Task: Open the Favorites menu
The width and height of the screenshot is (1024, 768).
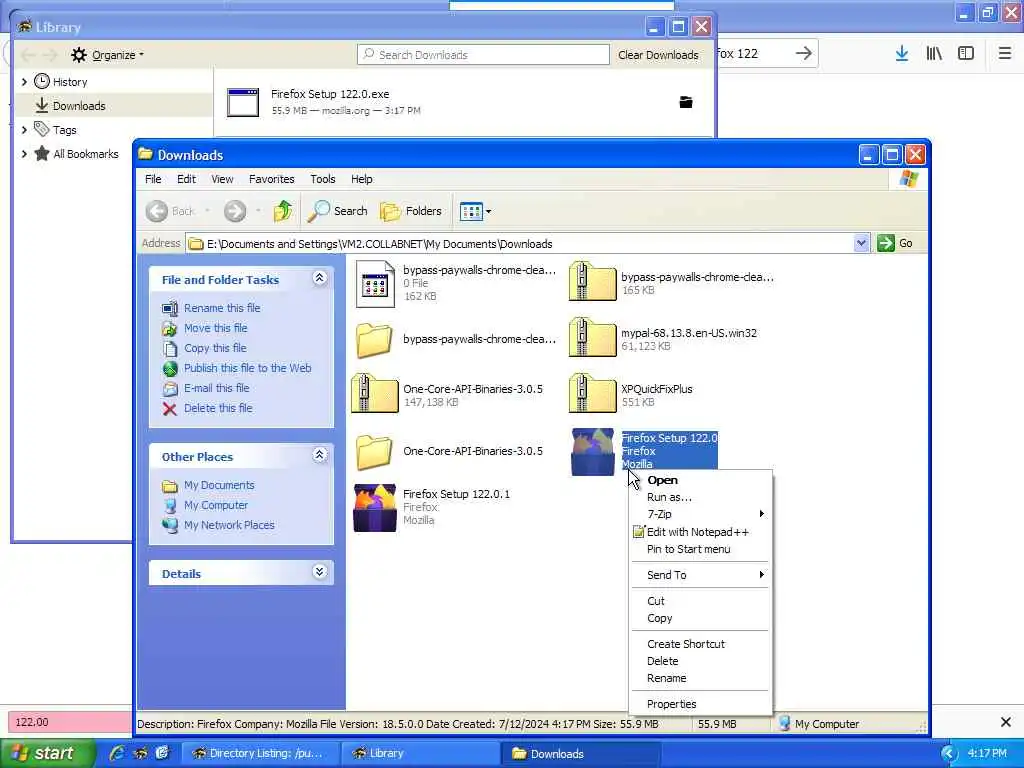Action: coord(272,179)
